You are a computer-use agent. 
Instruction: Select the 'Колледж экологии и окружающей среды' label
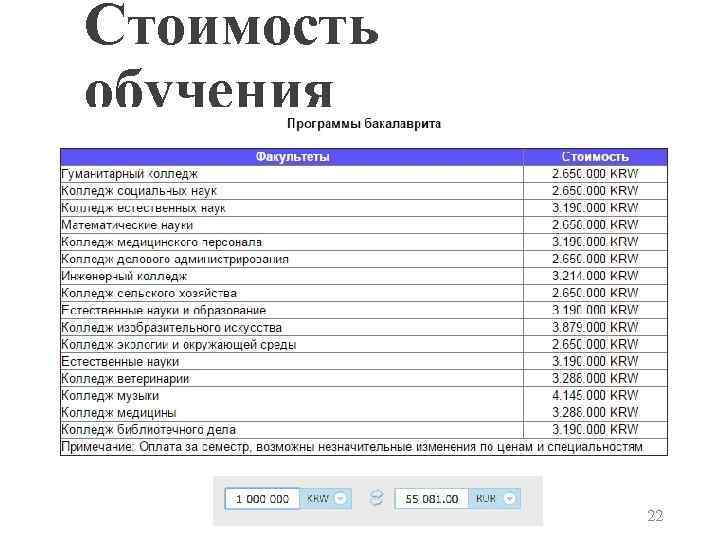pyautogui.click(x=179, y=344)
